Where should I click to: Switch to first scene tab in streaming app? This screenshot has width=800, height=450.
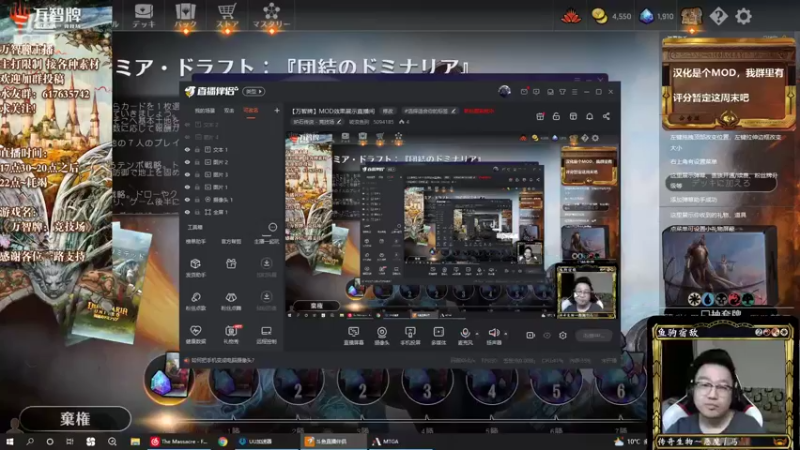(x=205, y=110)
